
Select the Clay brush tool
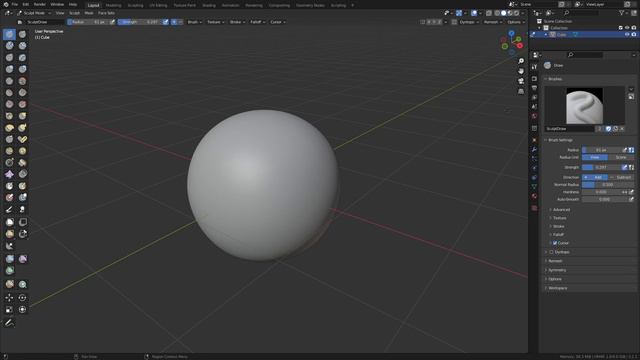9,46
